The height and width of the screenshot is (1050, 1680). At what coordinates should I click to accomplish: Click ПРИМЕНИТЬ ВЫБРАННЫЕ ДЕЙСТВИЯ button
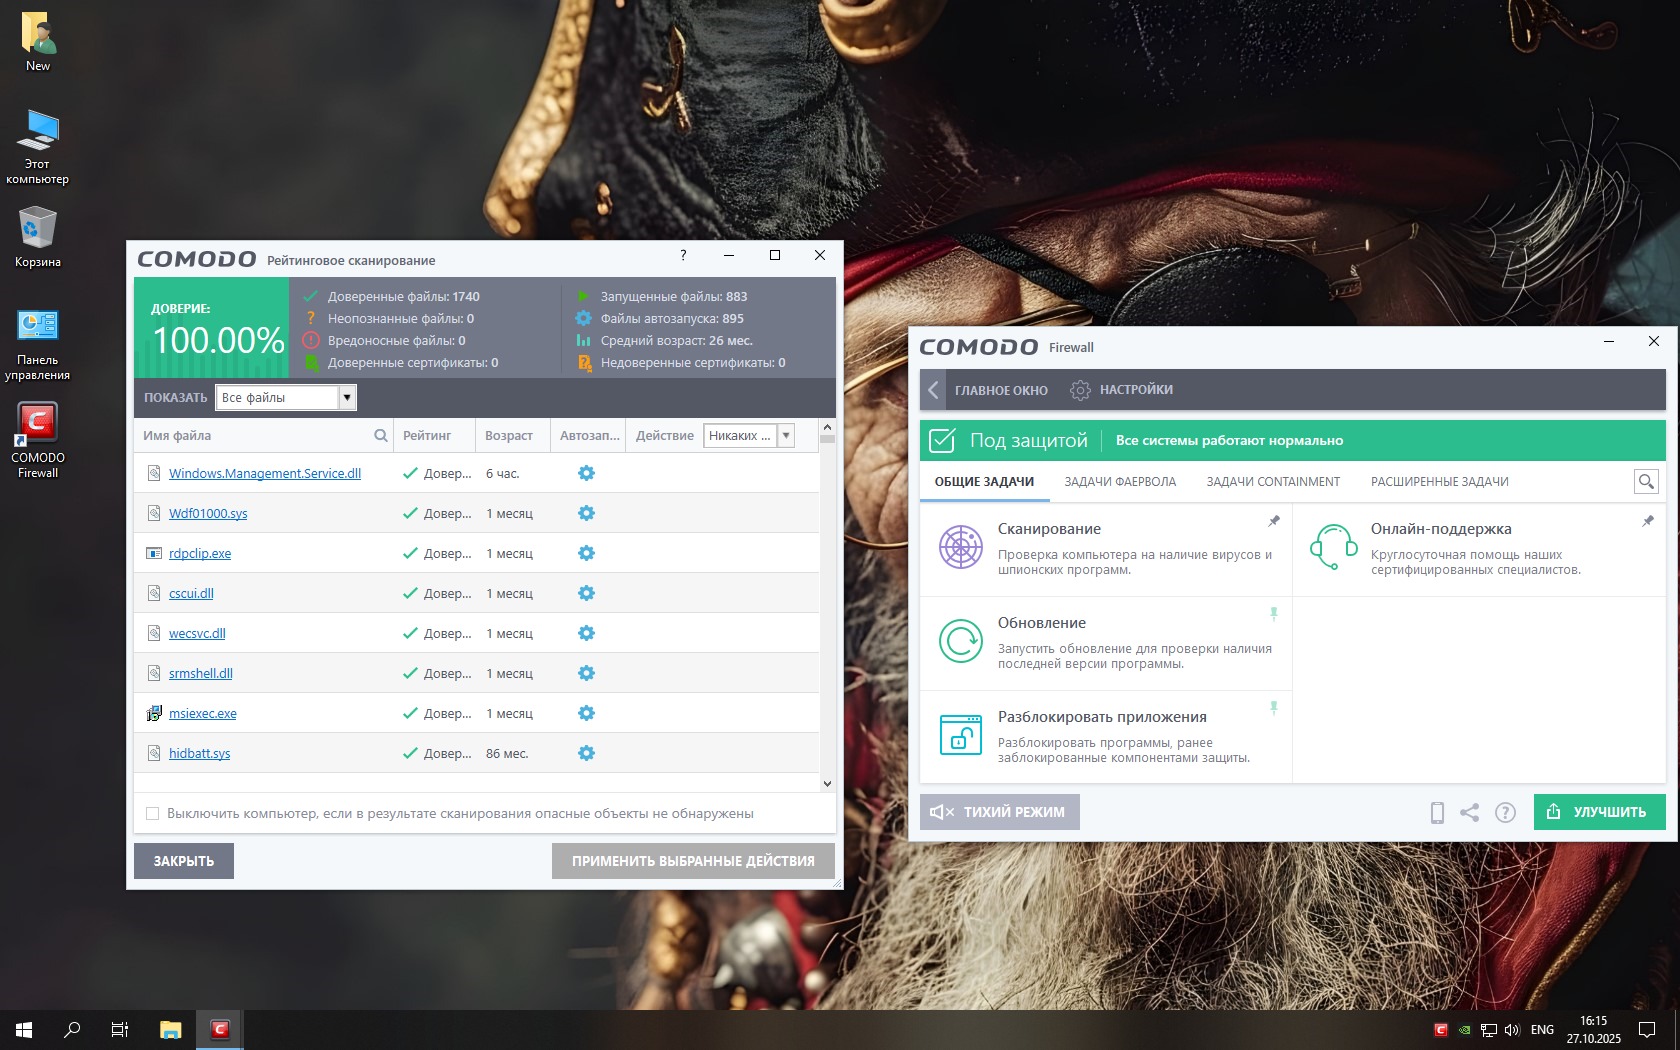(693, 861)
